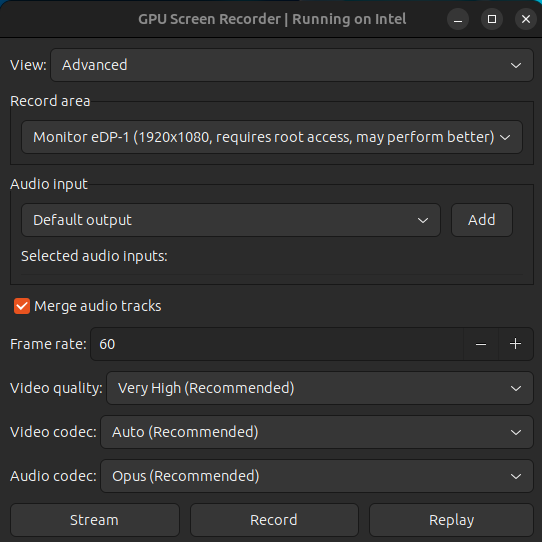The width and height of the screenshot is (542, 542).
Task: Click the "Frame rate:" label
Action: pos(48,344)
